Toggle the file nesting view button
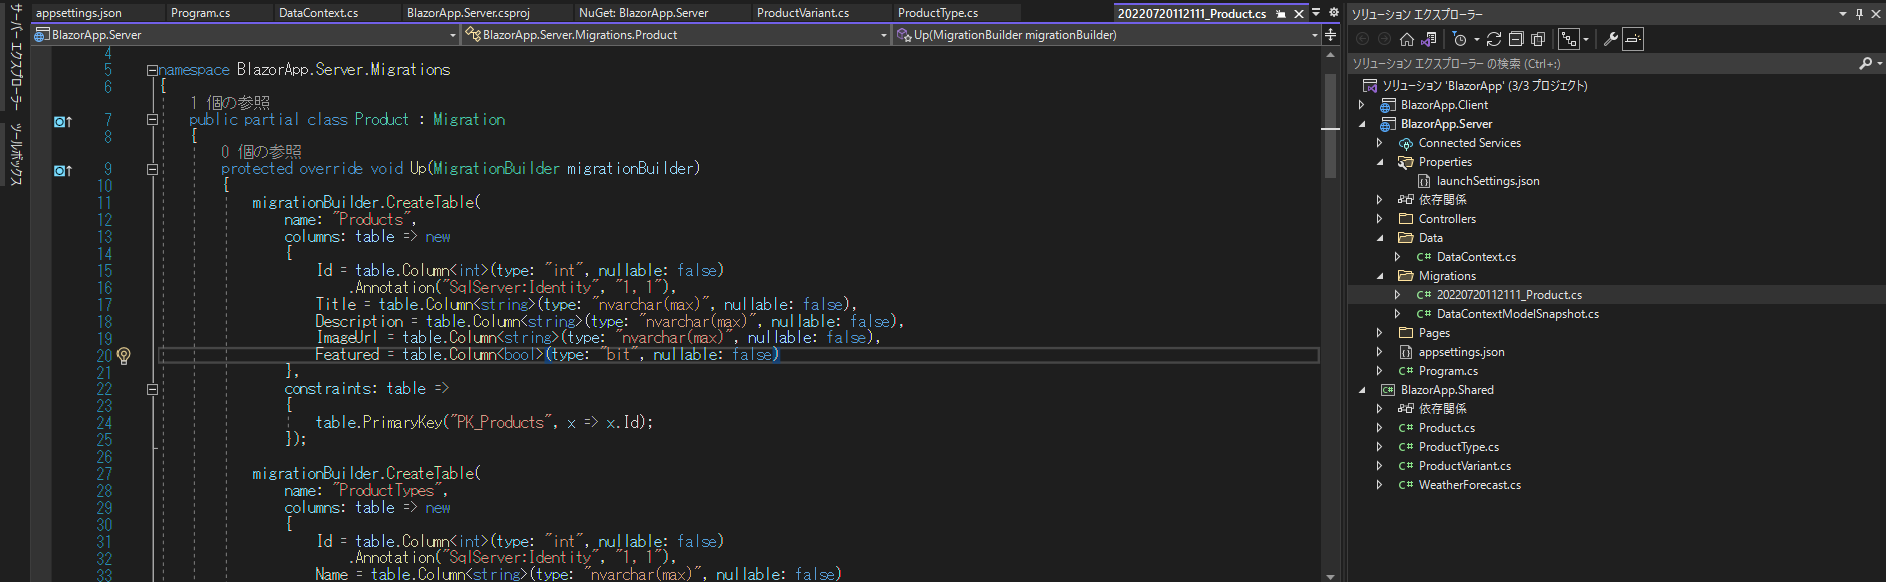 click(x=1569, y=39)
